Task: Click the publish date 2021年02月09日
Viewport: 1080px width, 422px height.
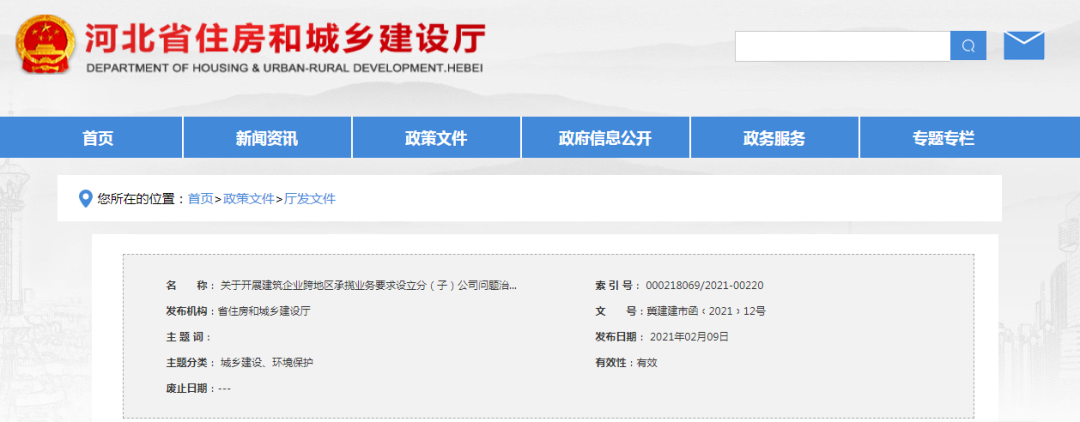Action: tap(689, 337)
